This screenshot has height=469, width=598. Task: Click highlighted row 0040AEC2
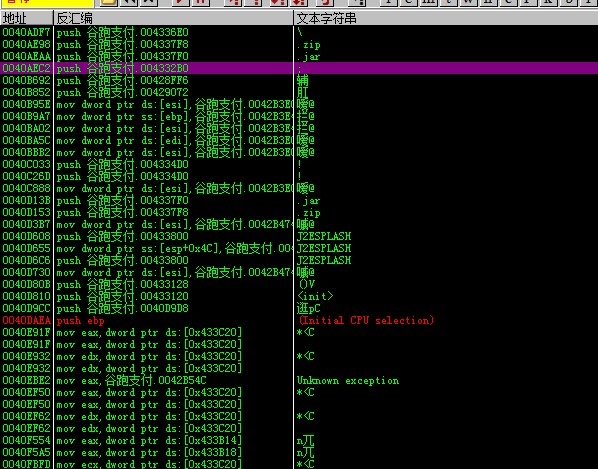coord(299,68)
